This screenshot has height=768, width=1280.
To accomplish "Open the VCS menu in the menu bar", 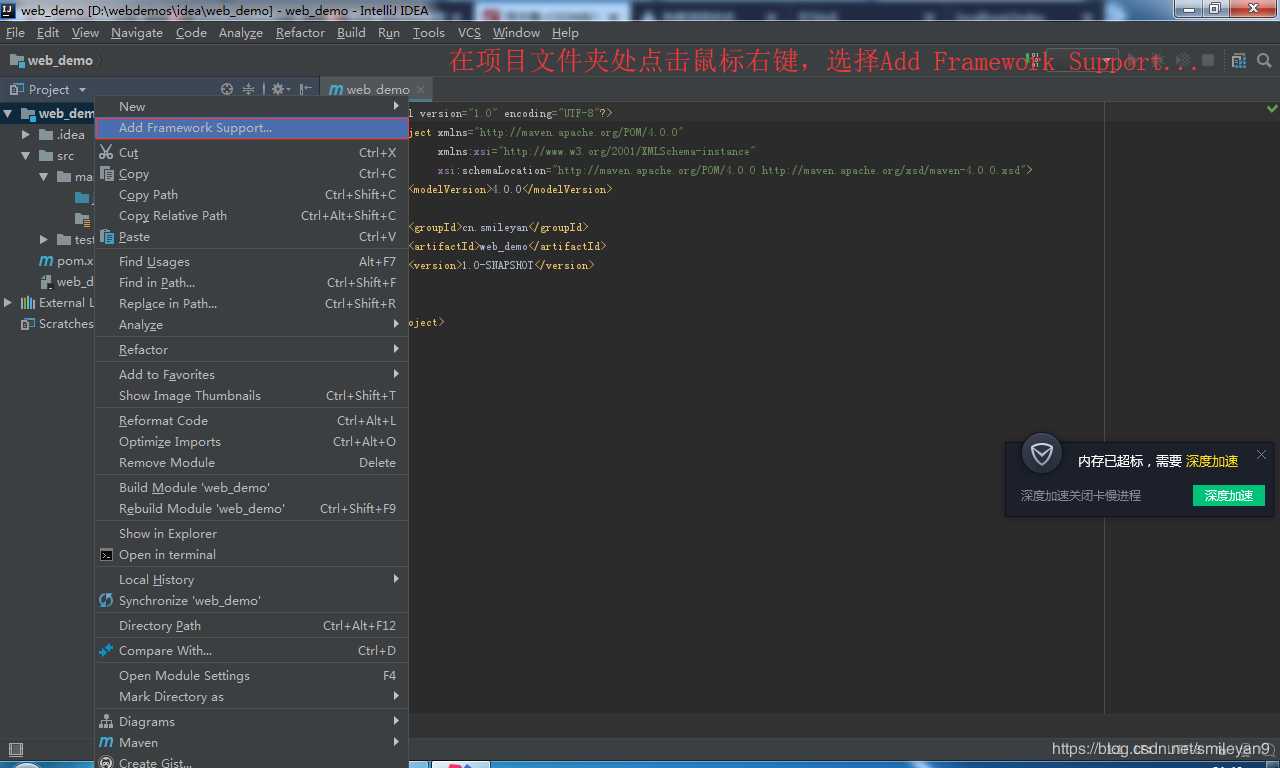I will 469,32.
